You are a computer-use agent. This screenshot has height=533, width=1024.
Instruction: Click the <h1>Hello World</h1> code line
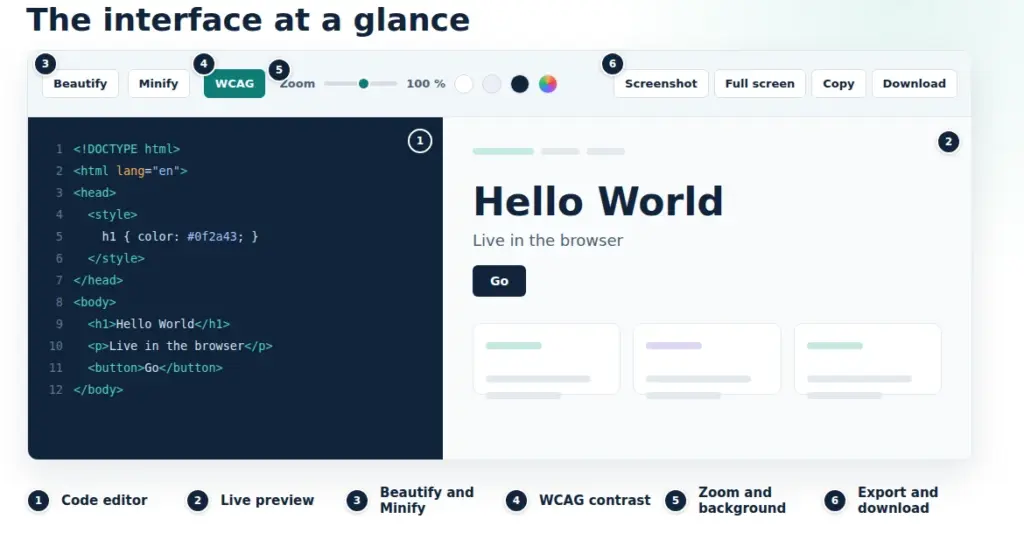159,324
